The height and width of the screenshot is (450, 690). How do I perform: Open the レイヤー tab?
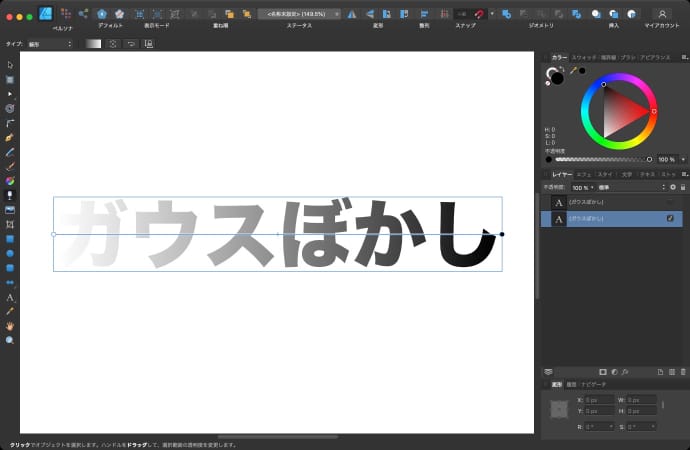pos(562,174)
